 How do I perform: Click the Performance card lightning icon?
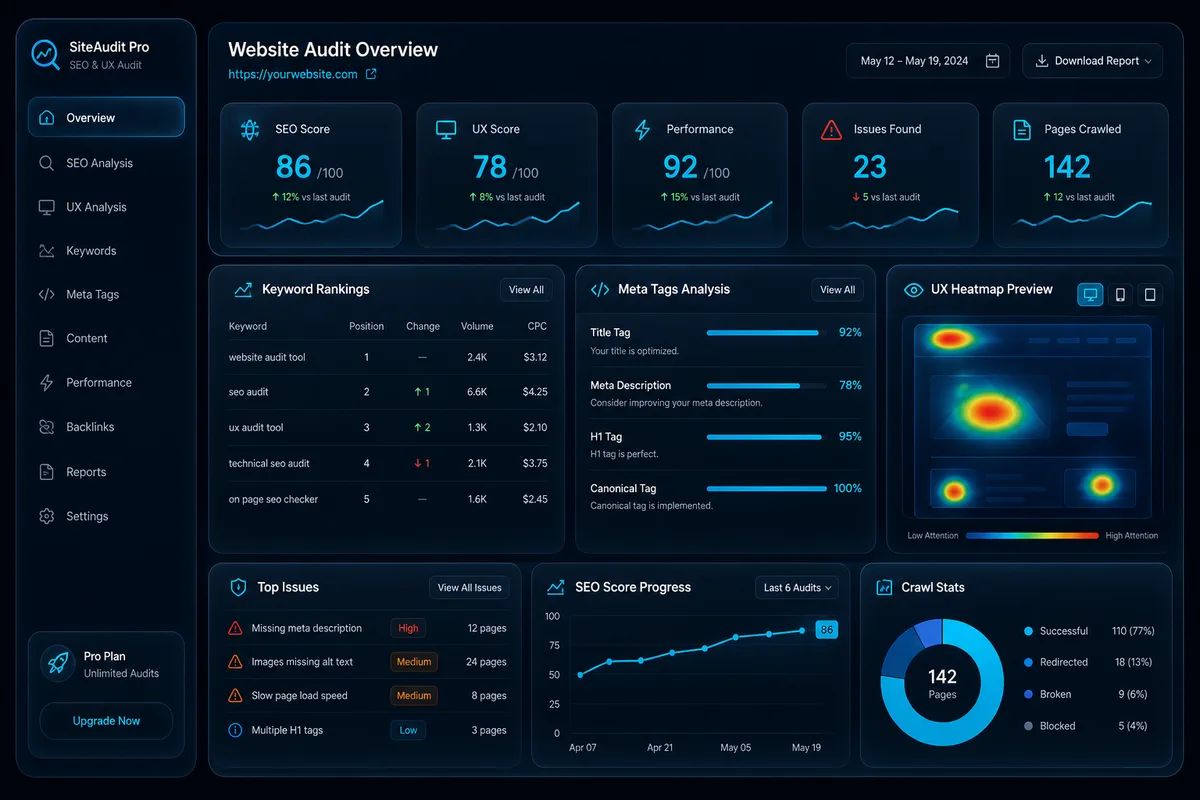643,129
